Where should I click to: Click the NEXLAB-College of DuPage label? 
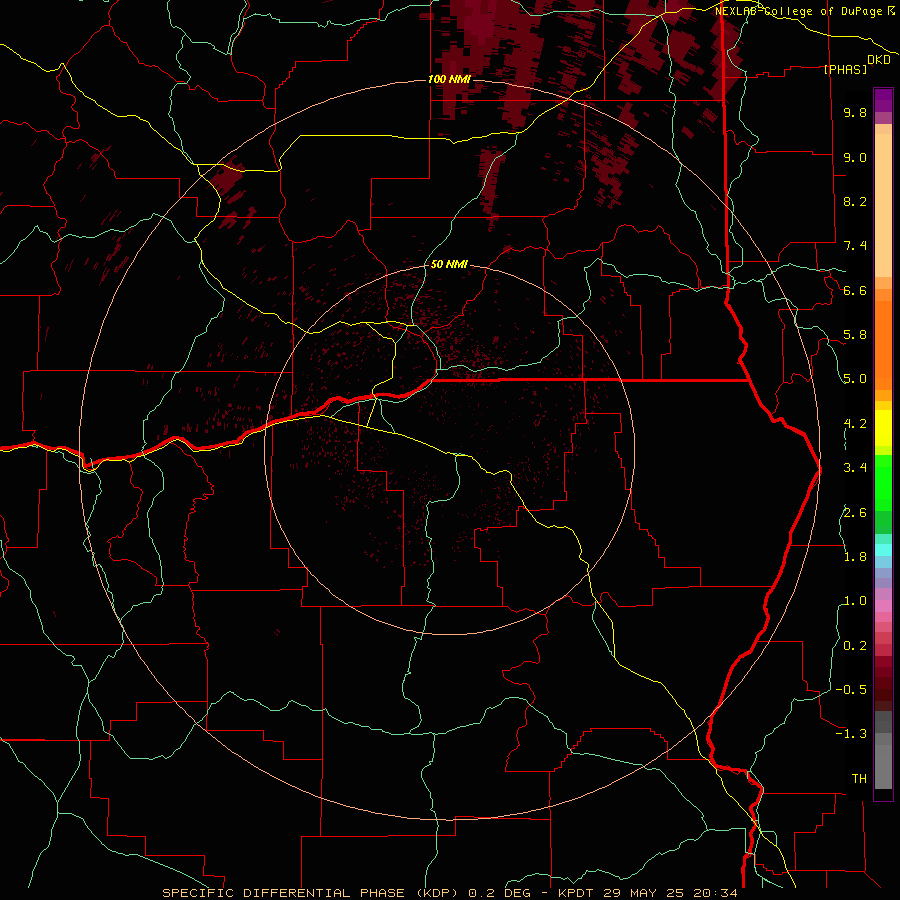800,11
